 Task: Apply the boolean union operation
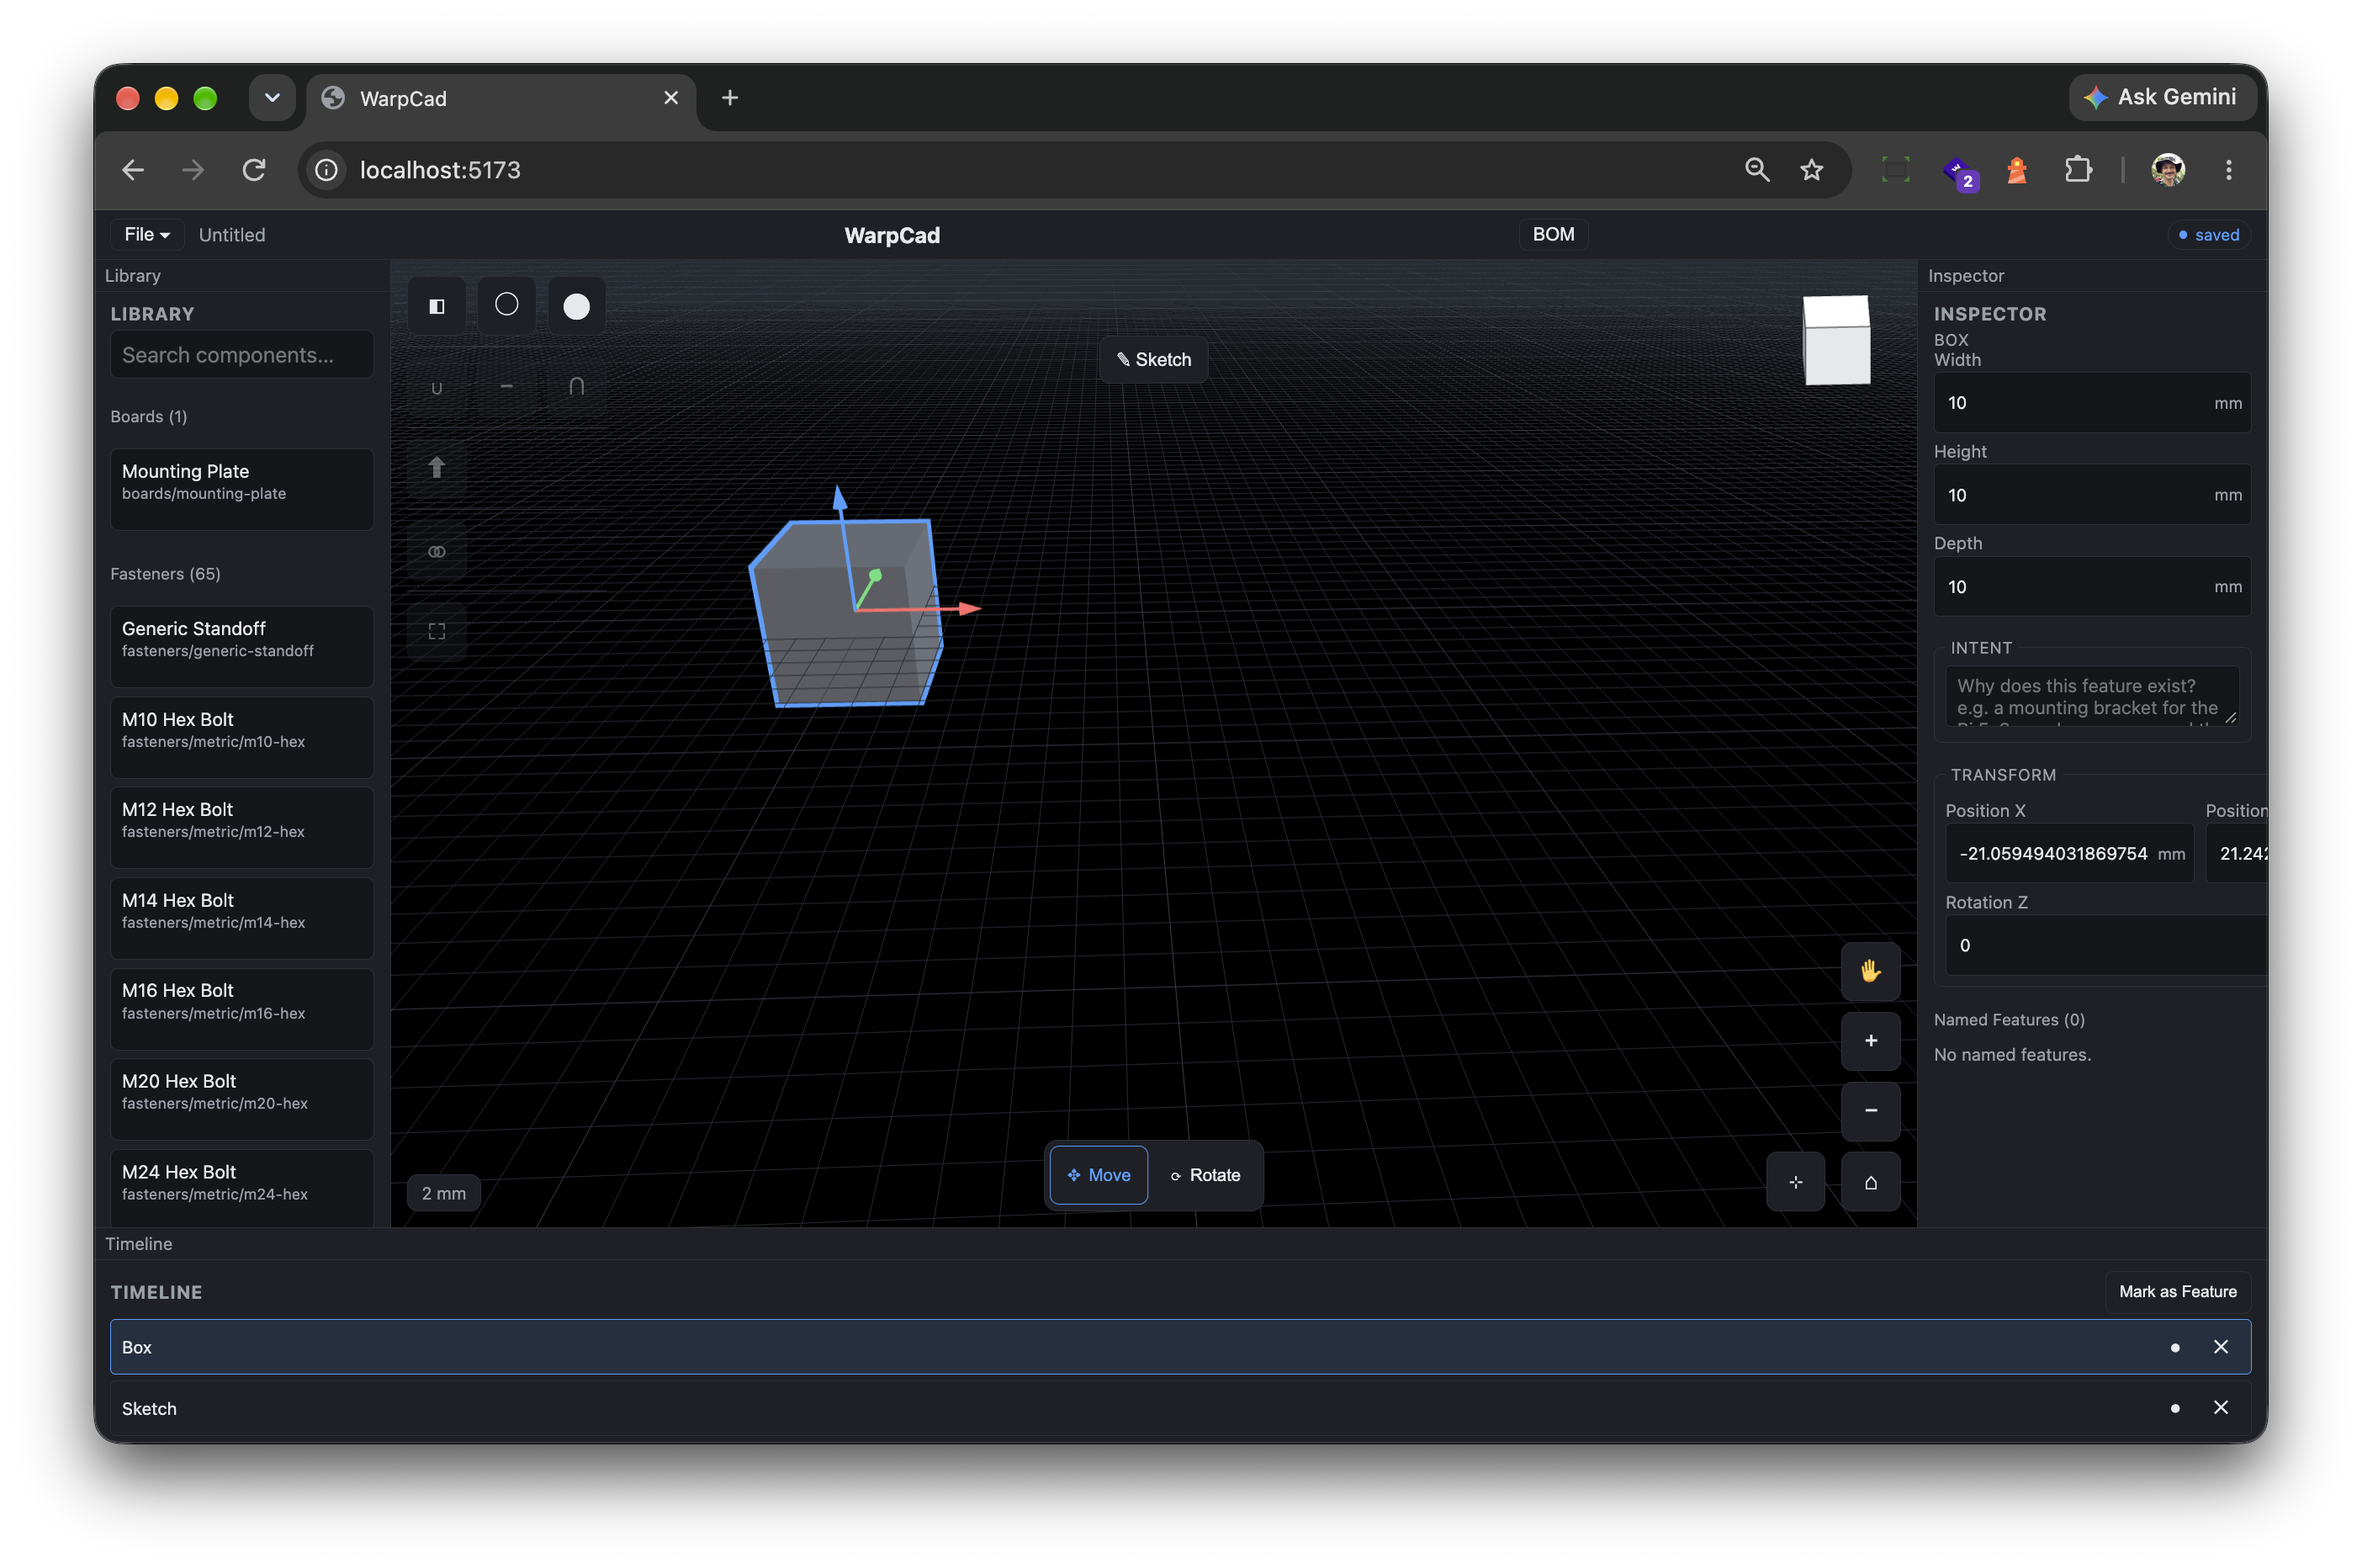click(436, 388)
